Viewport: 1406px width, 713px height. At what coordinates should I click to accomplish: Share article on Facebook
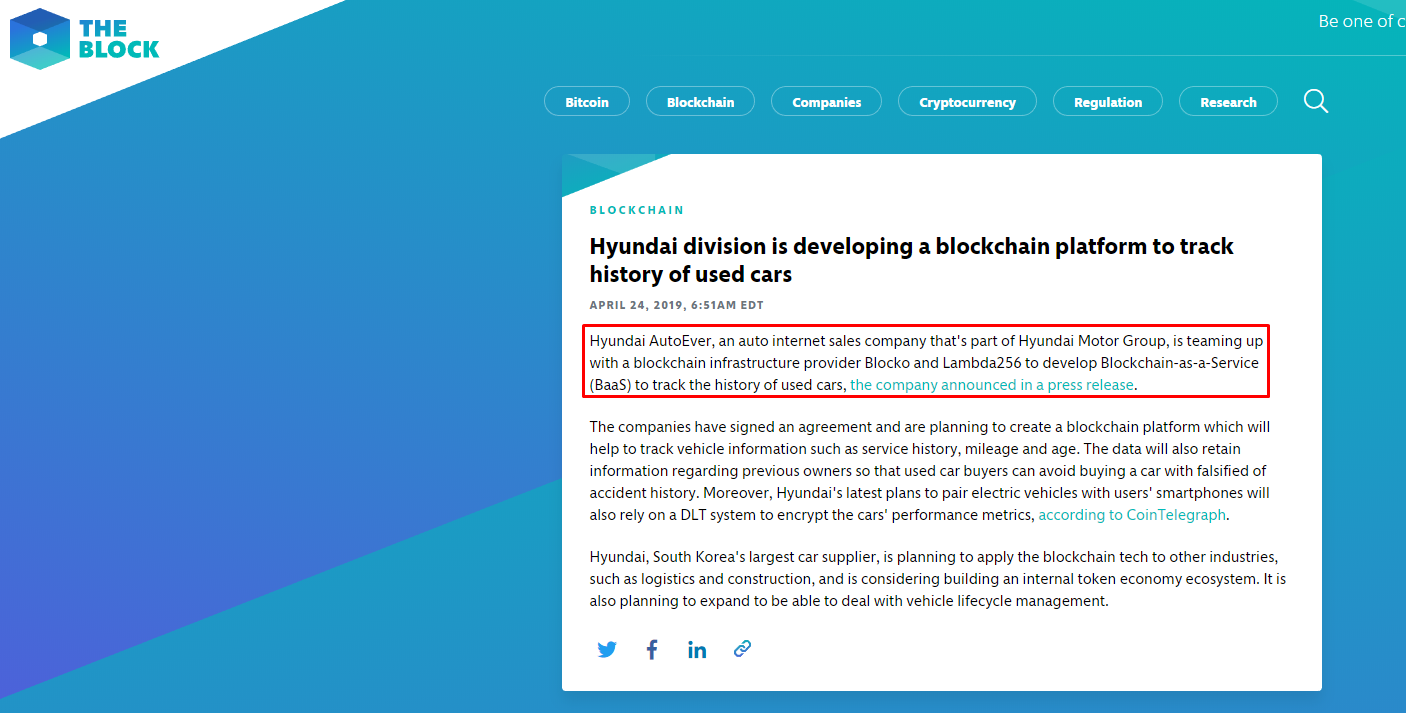(652, 649)
